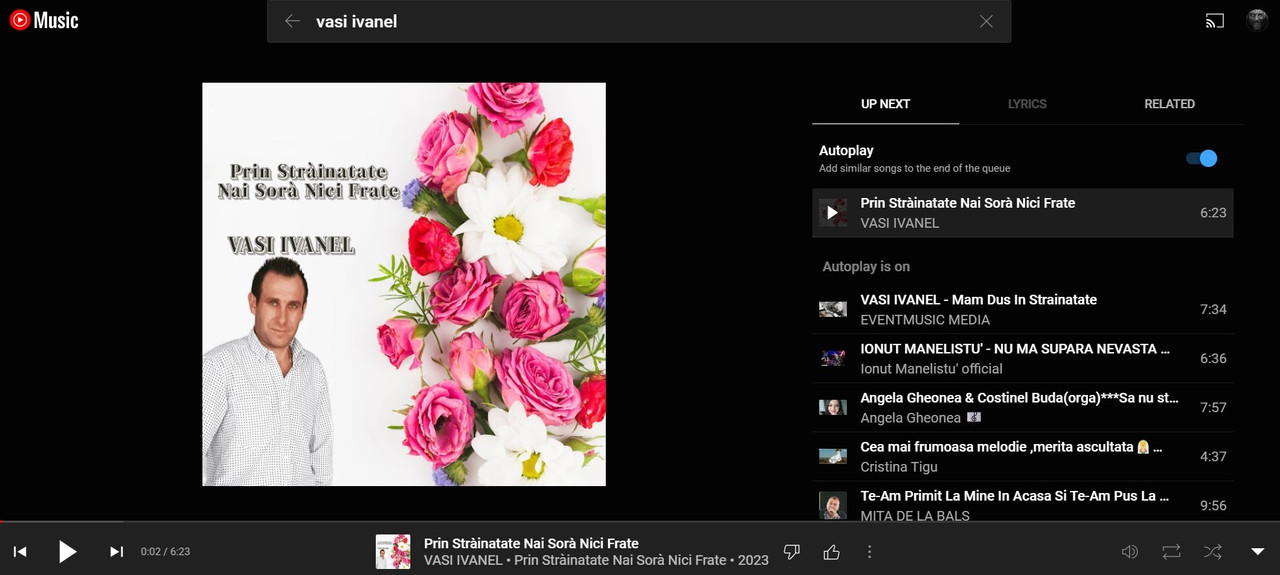Click the elapsed time 0:02 / 6:23
The width and height of the screenshot is (1280, 575).
[165, 551]
